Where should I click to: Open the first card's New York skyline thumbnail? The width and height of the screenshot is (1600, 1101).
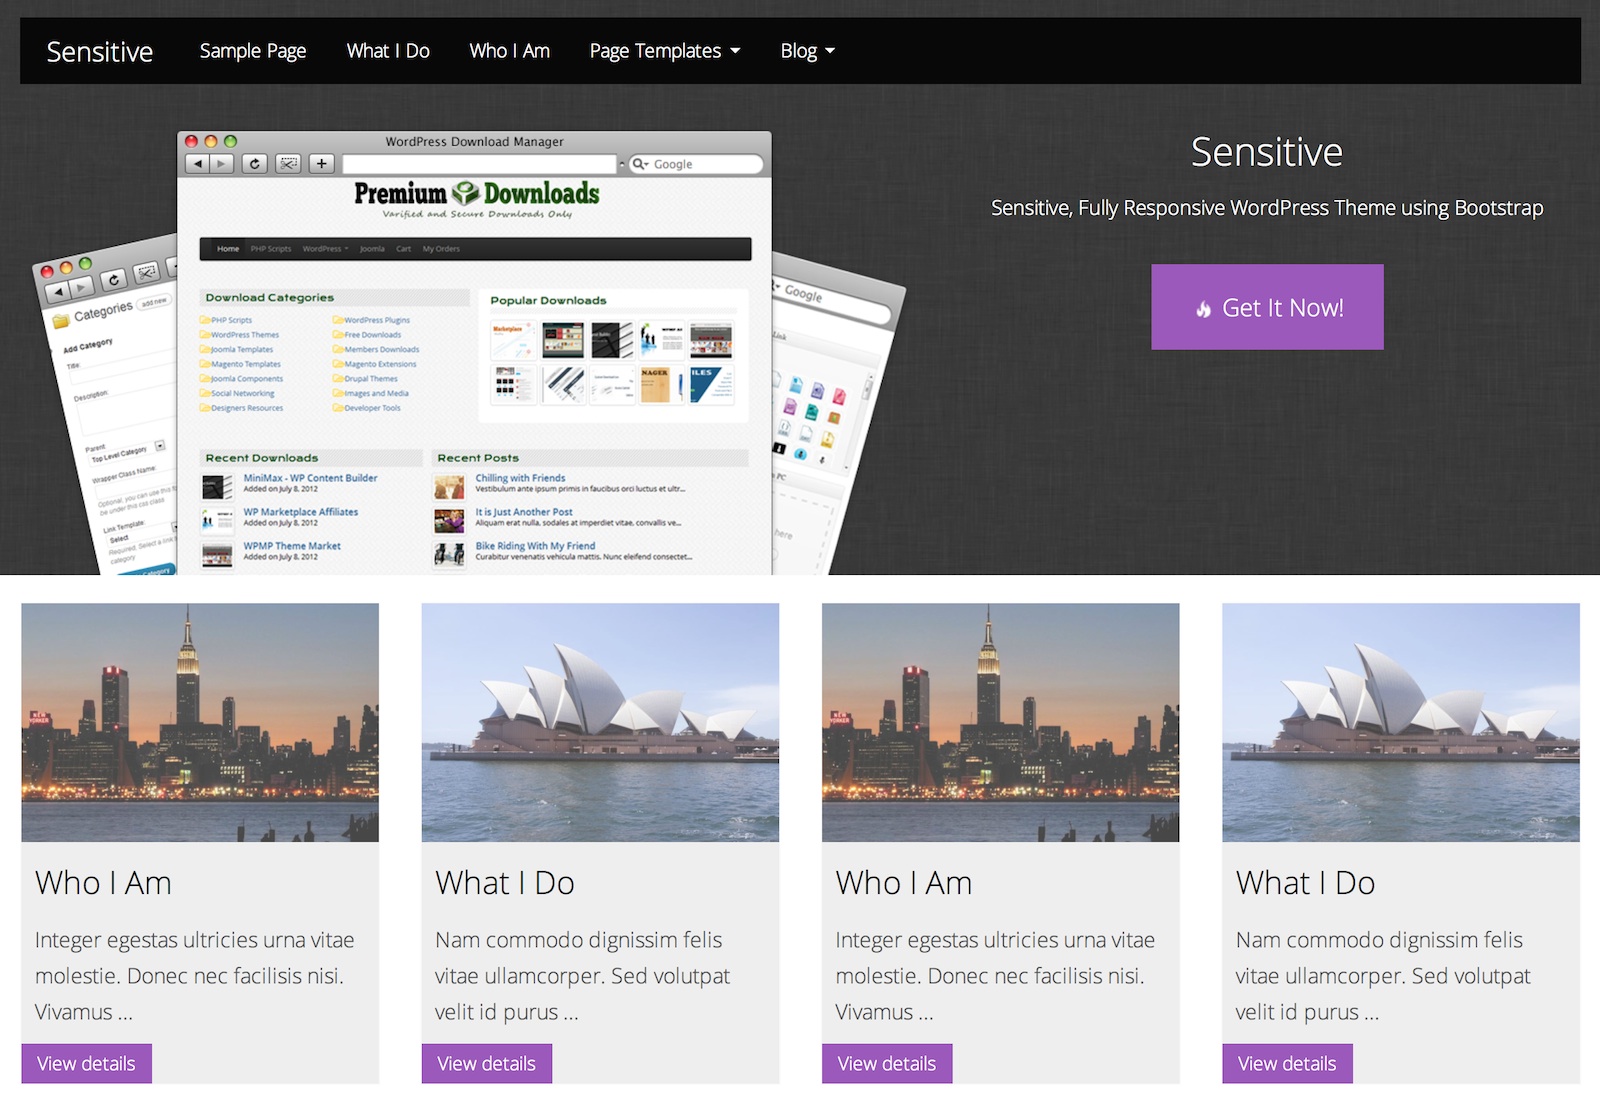pyautogui.click(x=200, y=722)
